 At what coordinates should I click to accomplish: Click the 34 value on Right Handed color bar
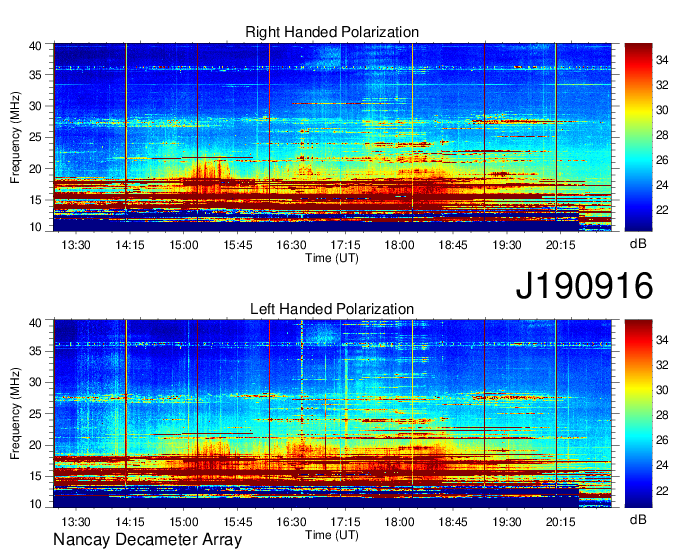662,60
